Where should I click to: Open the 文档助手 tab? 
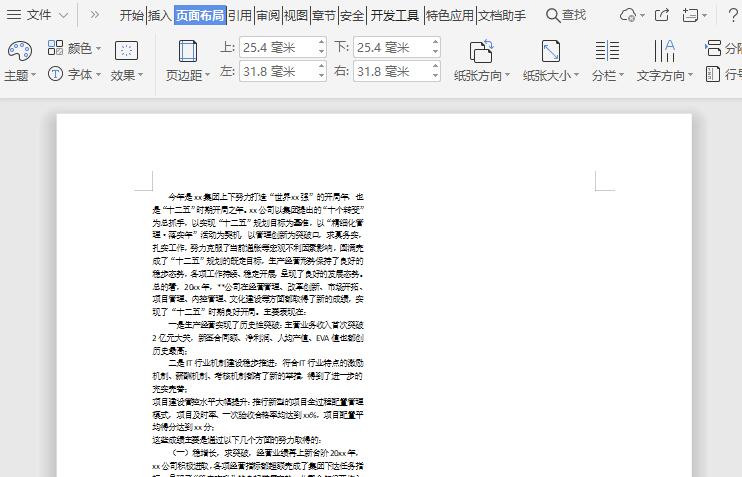tap(502, 15)
